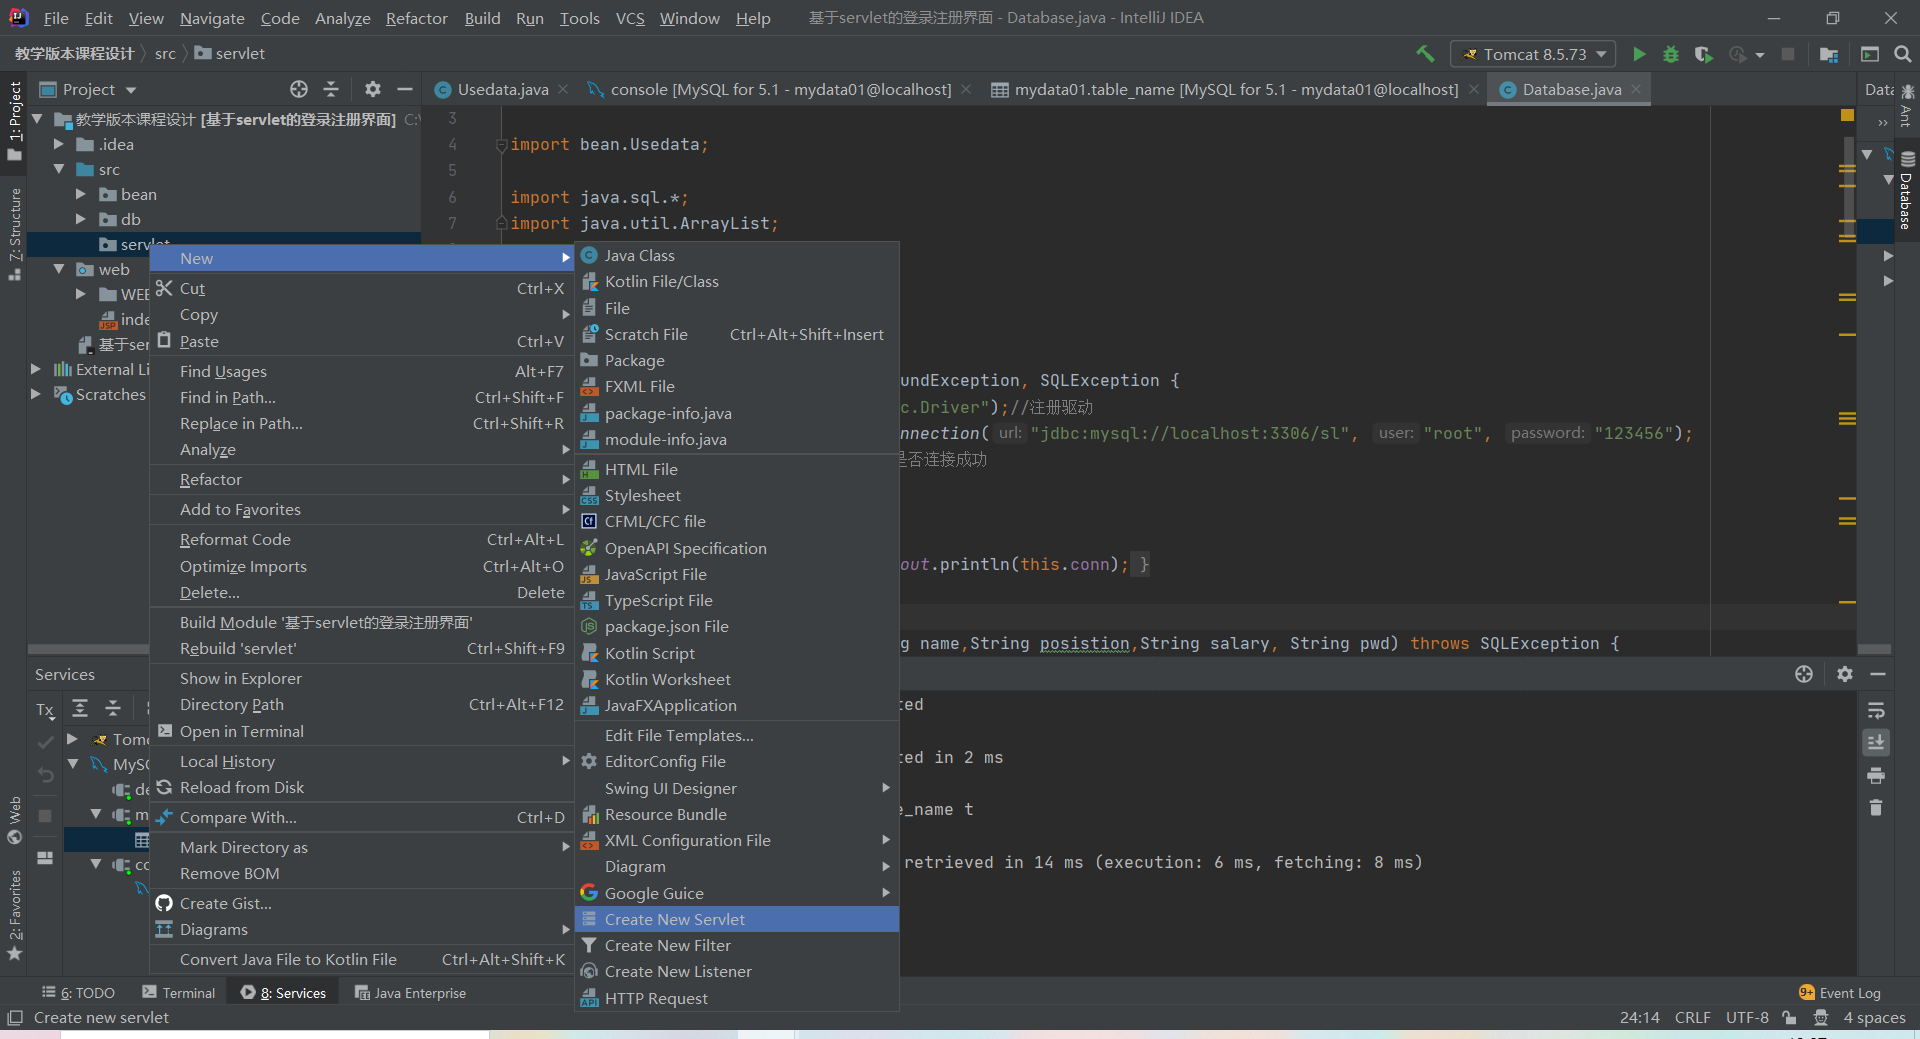The height and width of the screenshot is (1039, 1920).
Task: Open Java Enterprise tool window
Action: pyautogui.click(x=411, y=993)
